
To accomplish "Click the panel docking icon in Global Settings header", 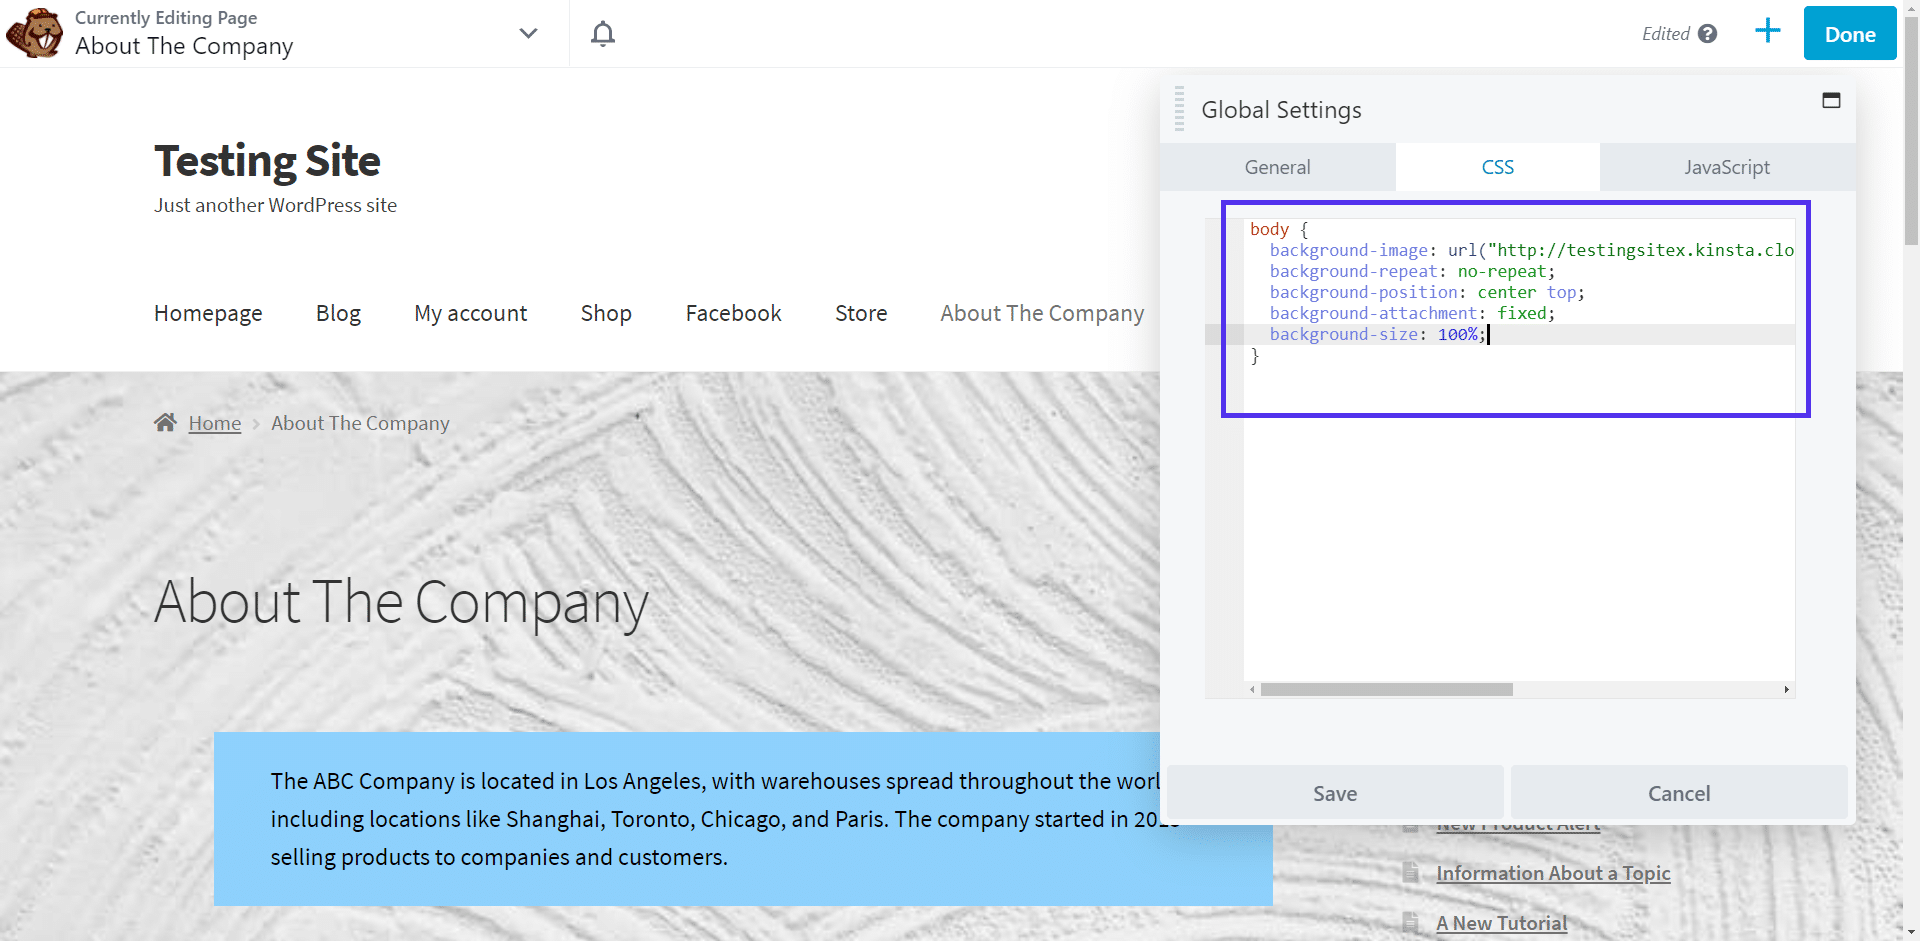I will coord(1831,100).
